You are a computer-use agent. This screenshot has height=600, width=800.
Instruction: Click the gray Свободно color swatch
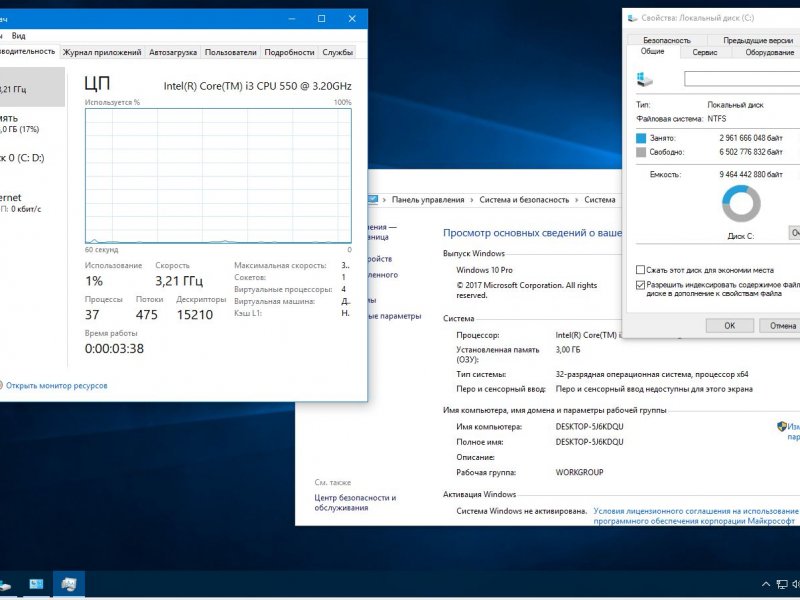(x=641, y=152)
